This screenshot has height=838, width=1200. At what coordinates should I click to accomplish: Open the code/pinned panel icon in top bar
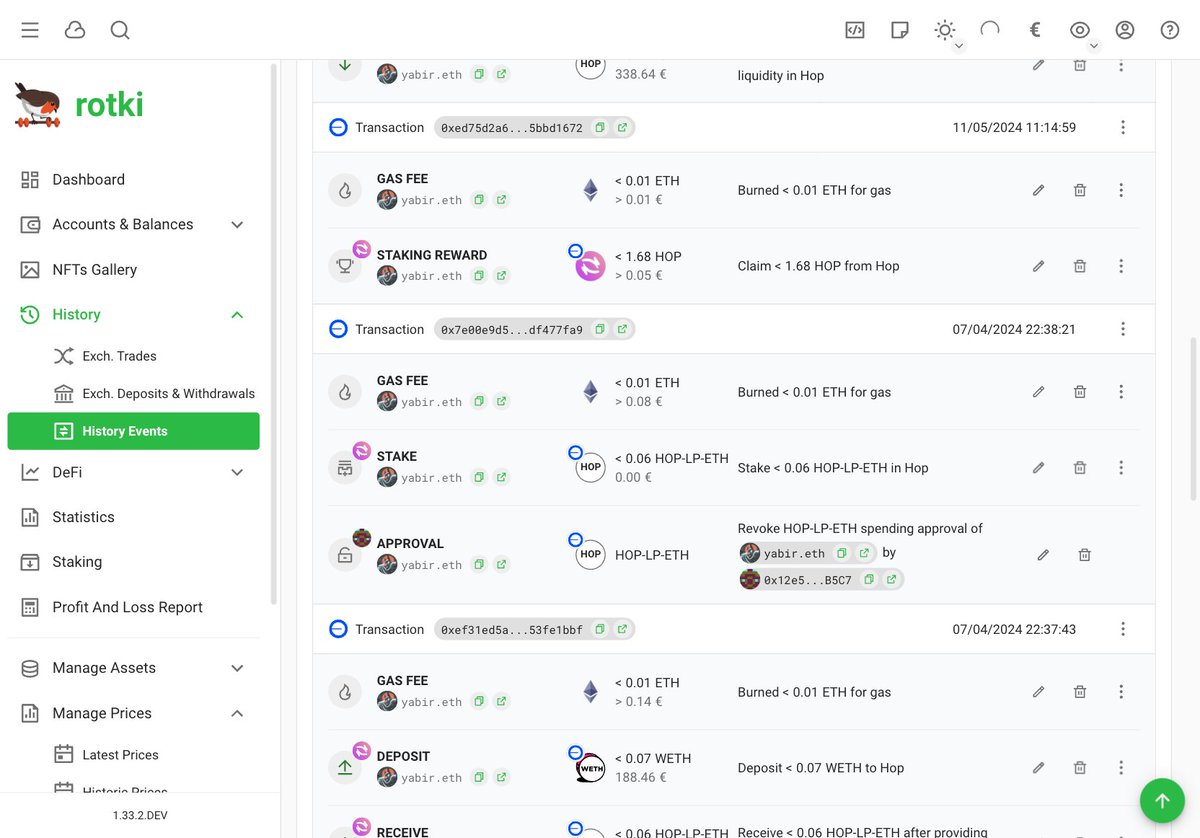tap(854, 30)
